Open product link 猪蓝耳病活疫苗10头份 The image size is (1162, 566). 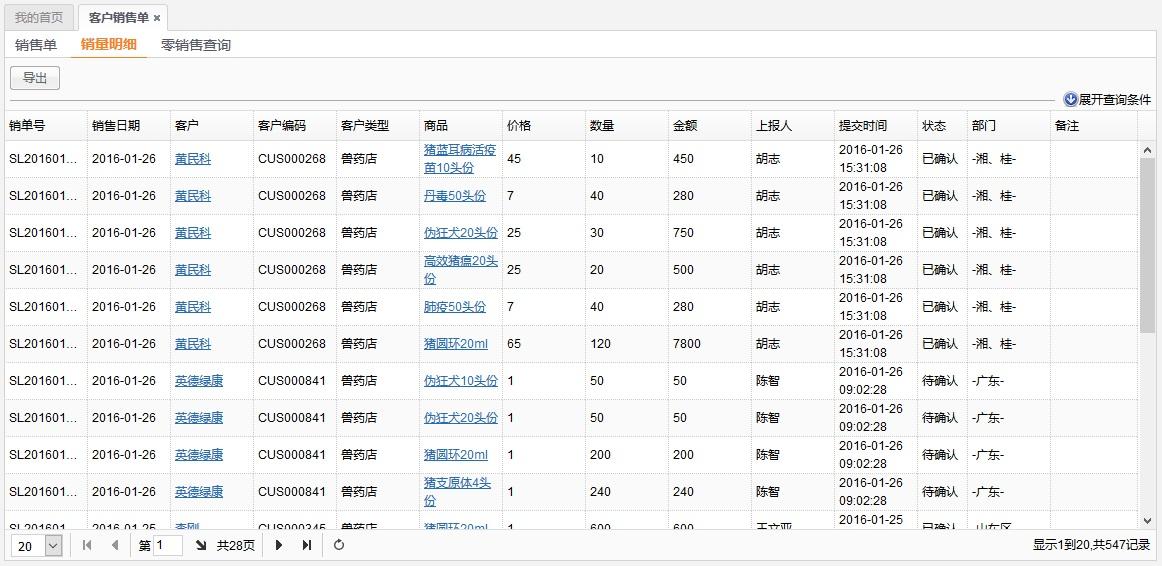tap(460, 159)
